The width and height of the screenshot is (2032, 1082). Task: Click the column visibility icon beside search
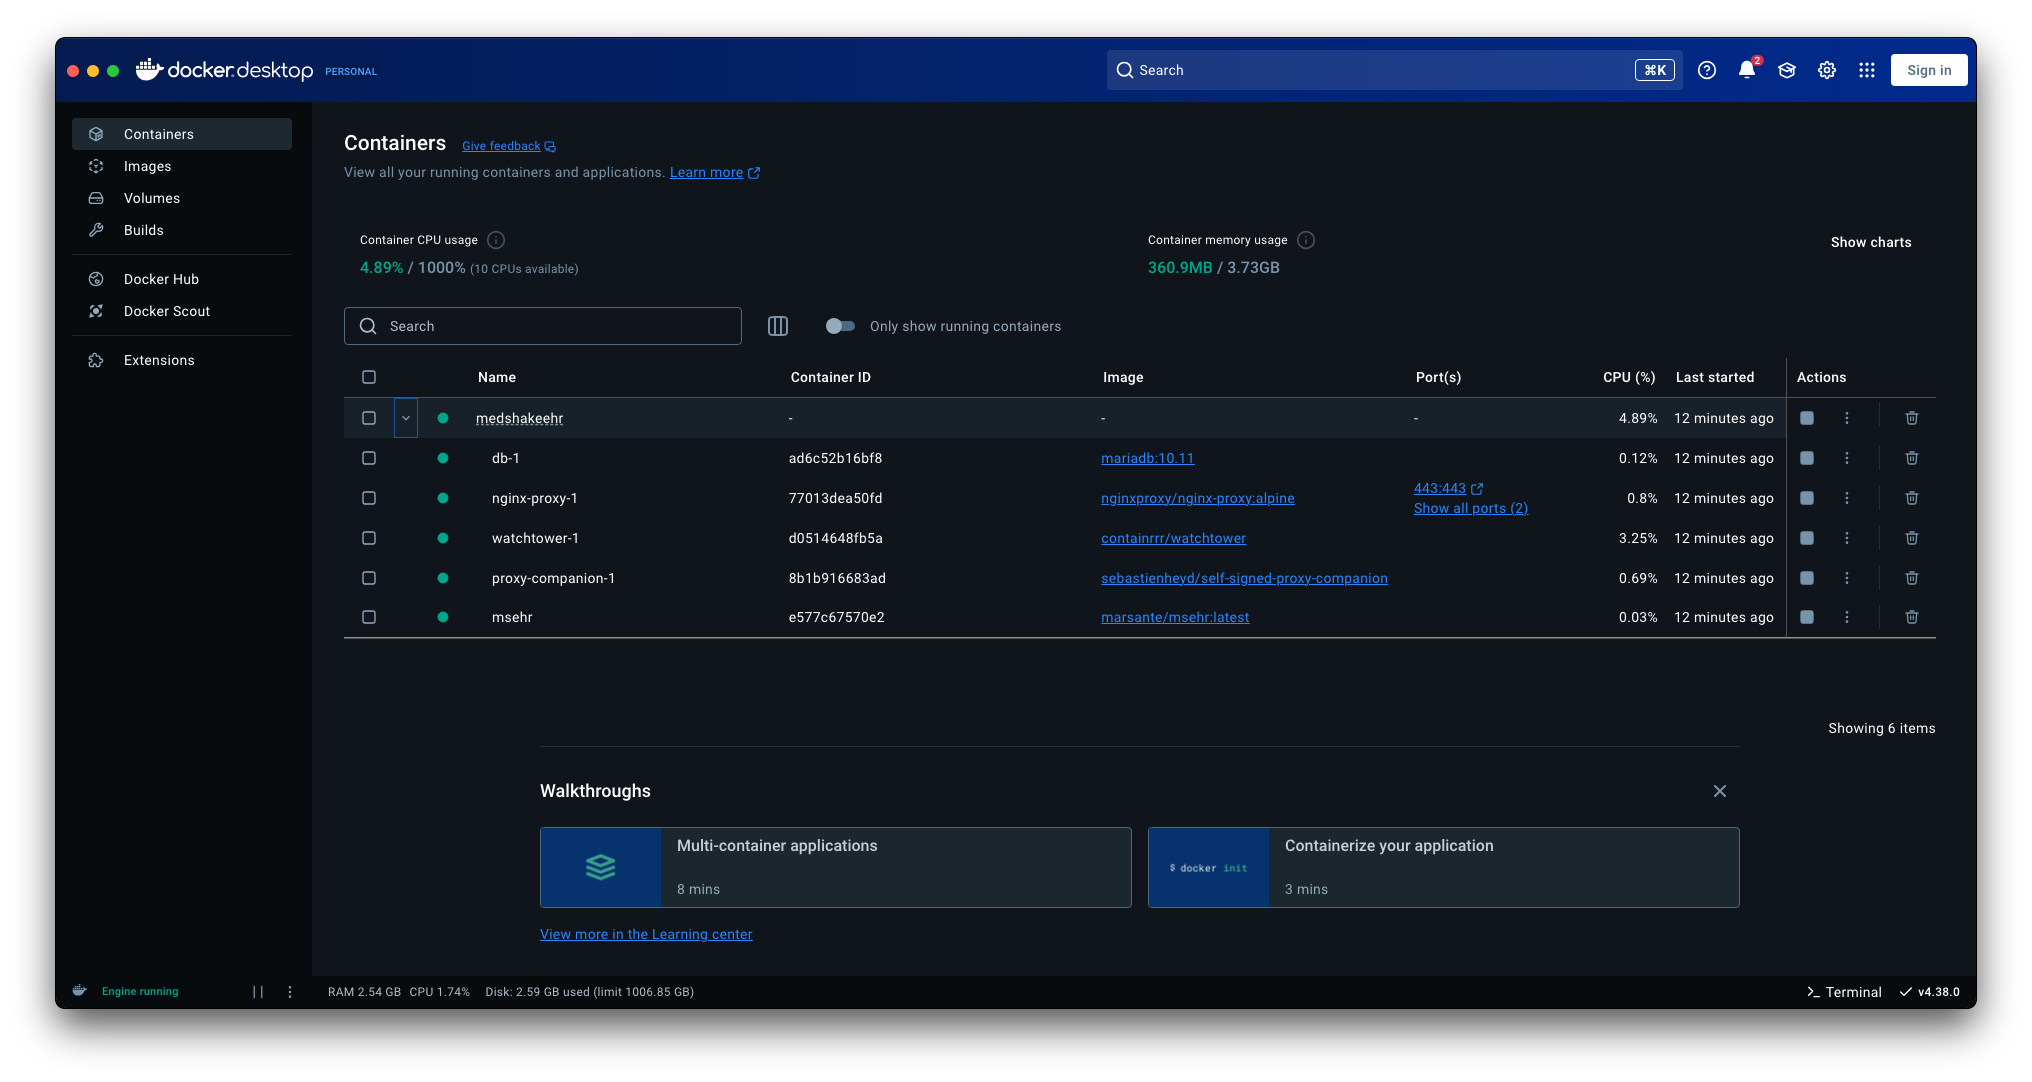click(x=778, y=326)
